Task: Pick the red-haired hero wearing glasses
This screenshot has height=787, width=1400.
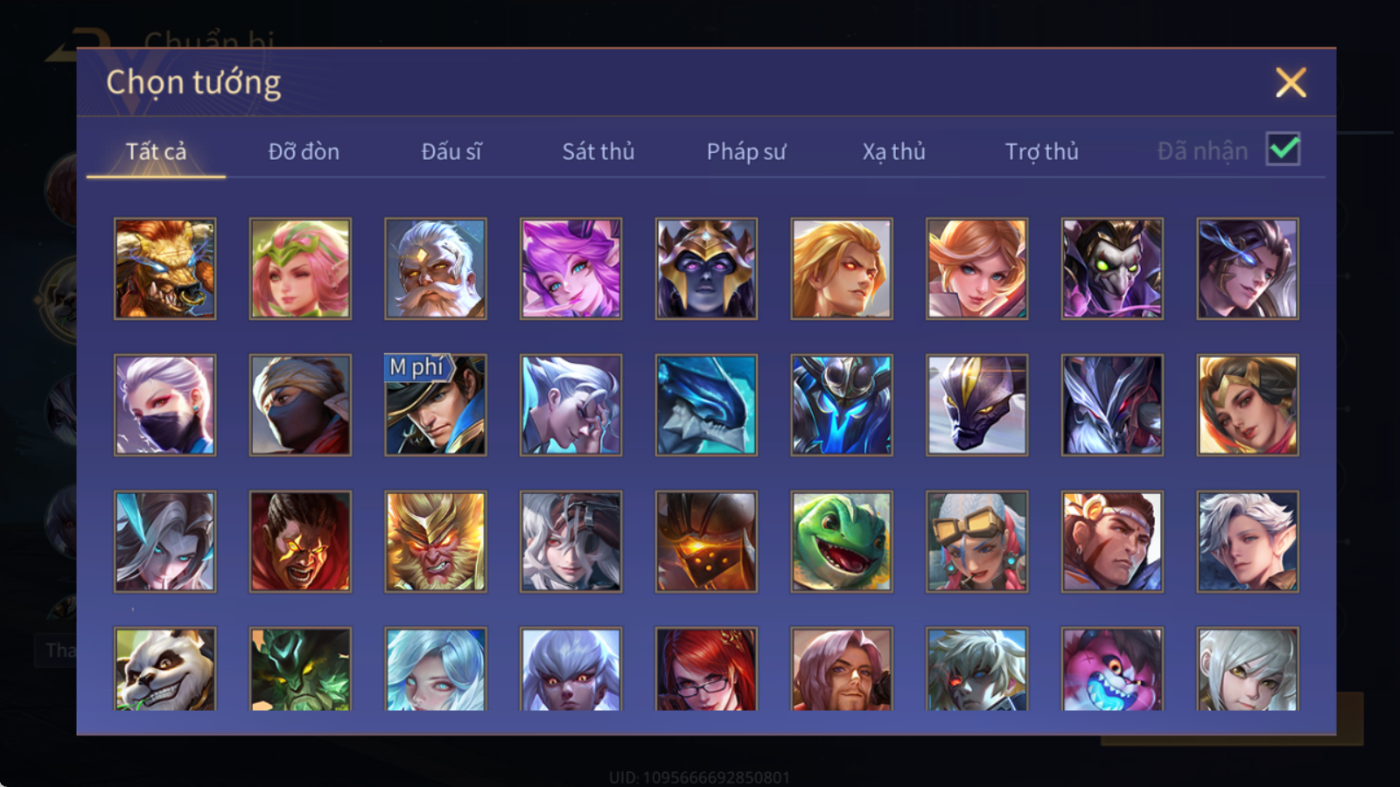Action: (706, 669)
